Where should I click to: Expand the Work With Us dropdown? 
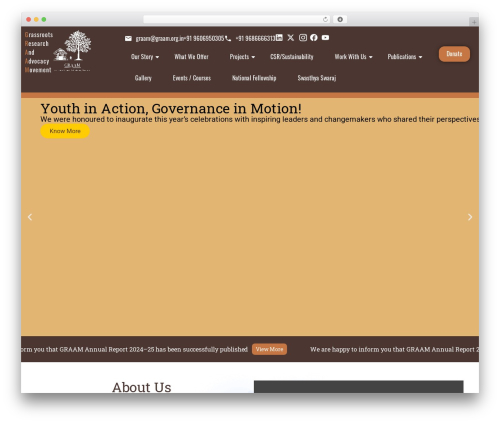[x=354, y=57]
